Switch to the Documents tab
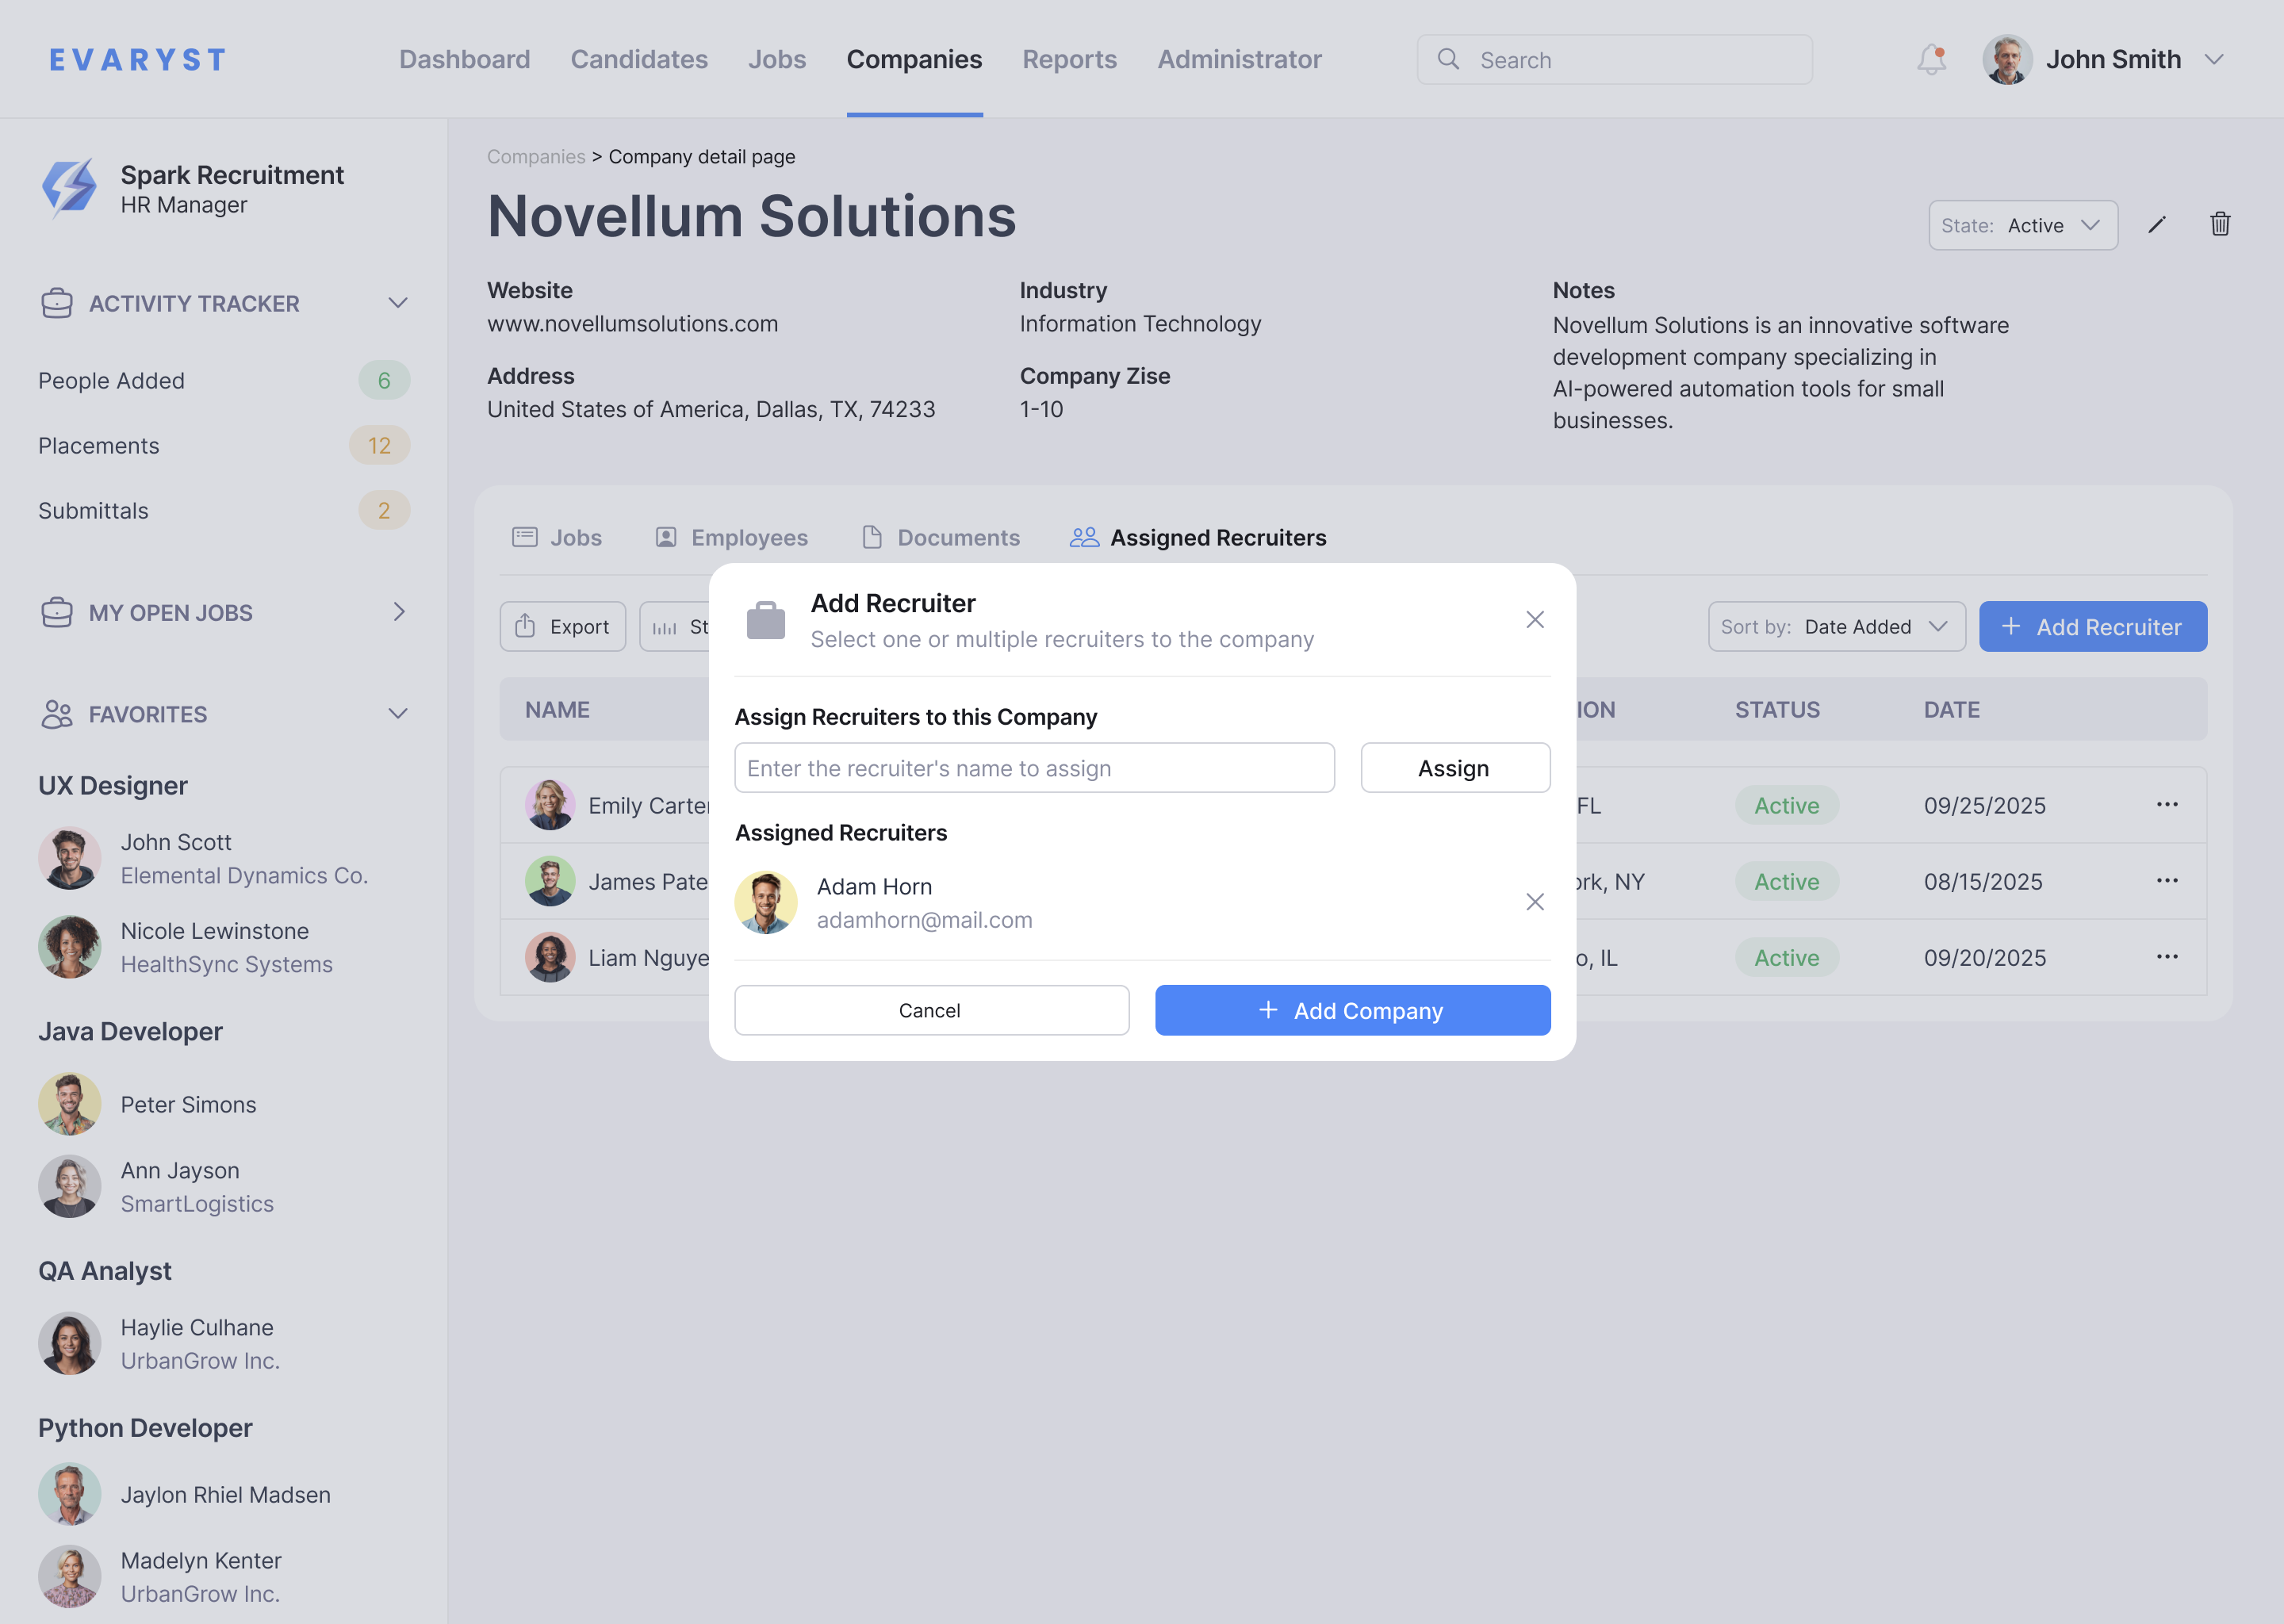 point(940,537)
